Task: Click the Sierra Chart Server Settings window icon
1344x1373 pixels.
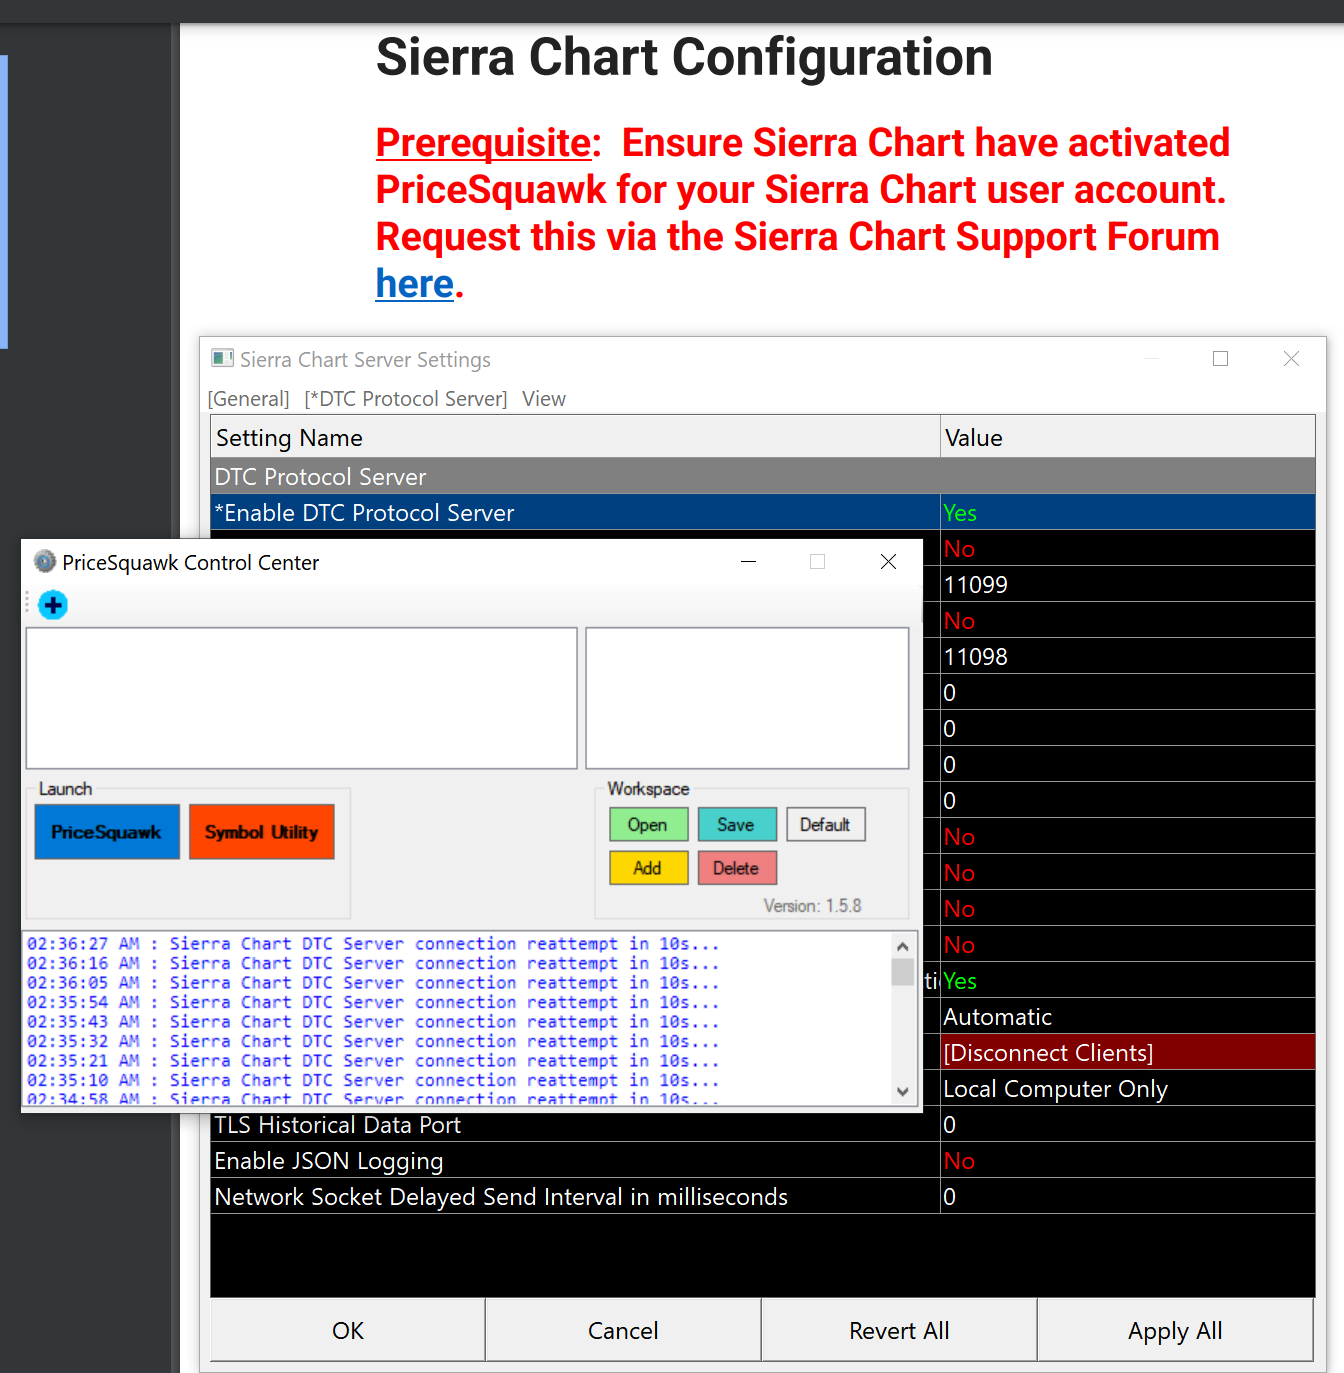Action: click(222, 358)
